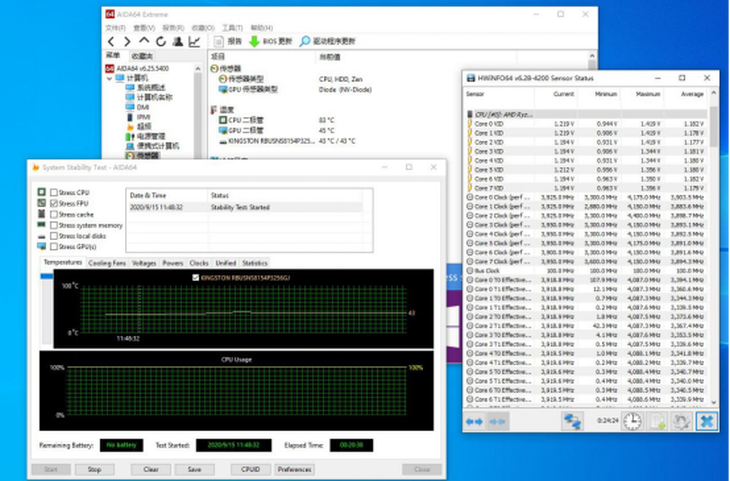Select 计算机名称 in the AIDA64 tree
This screenshot has height=481, width=730.
pyautogui.click(x=154, y=97)
